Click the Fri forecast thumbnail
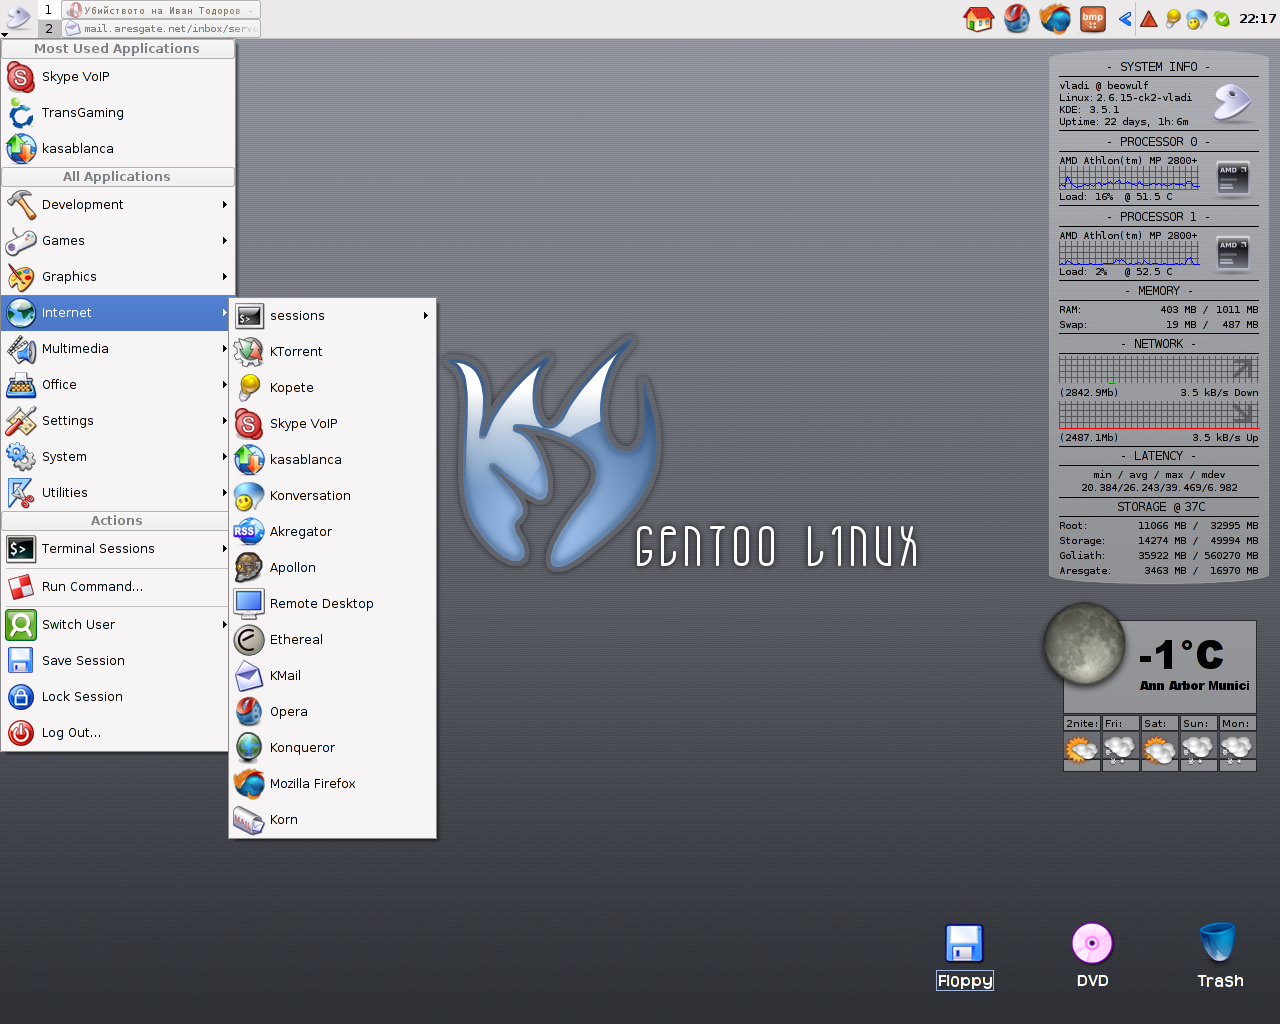Viewport: 1280px width, 1024px height. [x=1120, y=750]
